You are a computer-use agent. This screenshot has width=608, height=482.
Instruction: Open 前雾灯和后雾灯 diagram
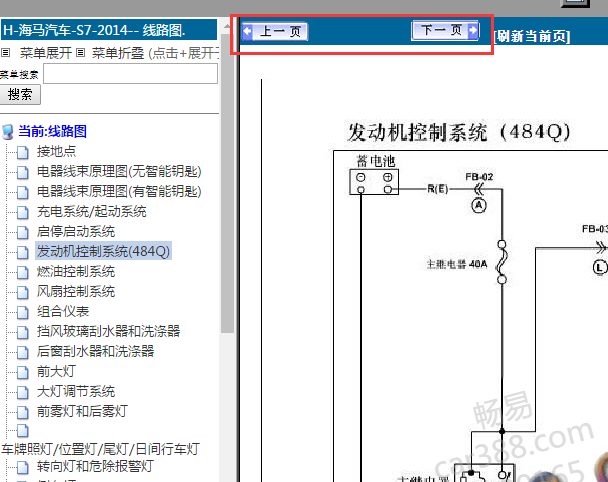[x=82, y=411]
